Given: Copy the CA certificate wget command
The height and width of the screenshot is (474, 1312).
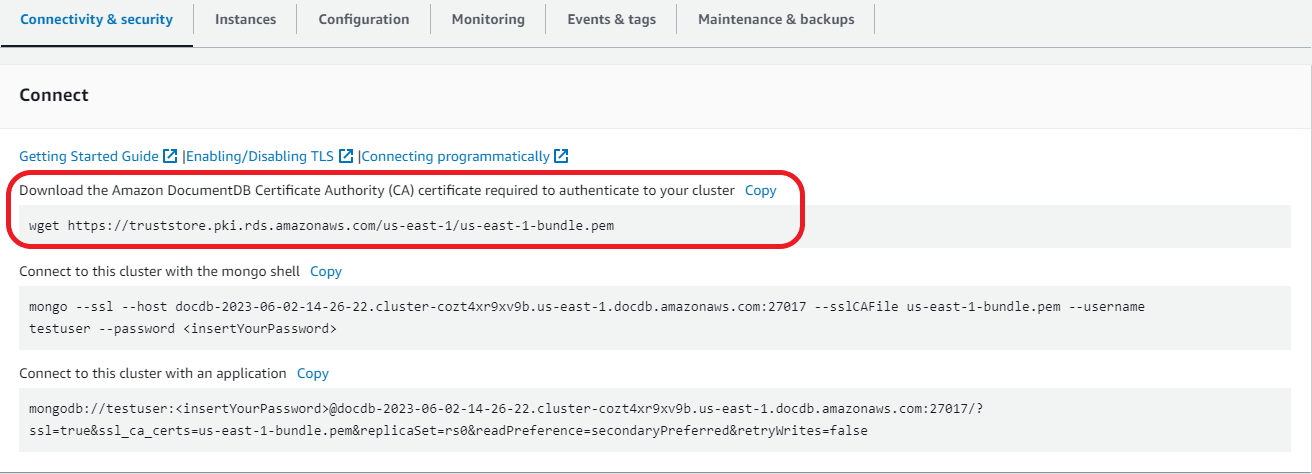Looking at the screenshot, I should 760,190.
